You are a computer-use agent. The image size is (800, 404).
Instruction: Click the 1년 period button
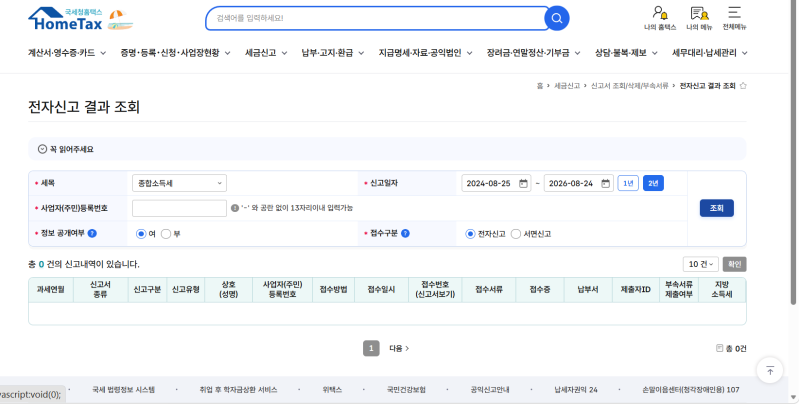628,183
